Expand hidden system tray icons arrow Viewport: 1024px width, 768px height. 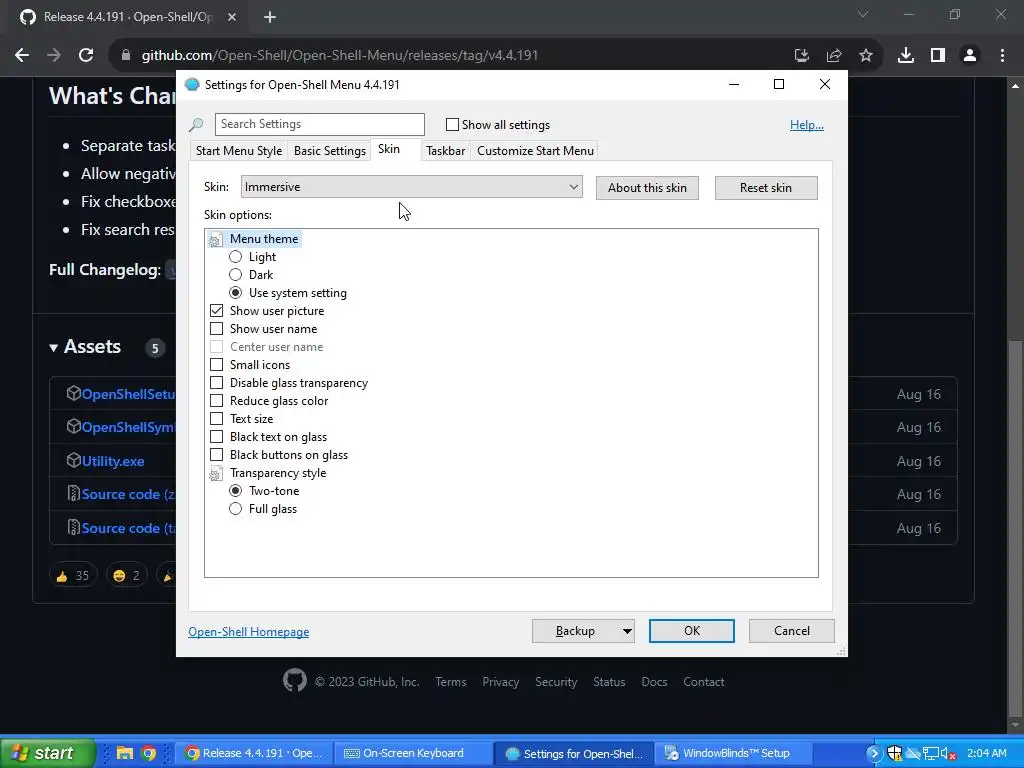pyautogui.click(x=874, y=753)
